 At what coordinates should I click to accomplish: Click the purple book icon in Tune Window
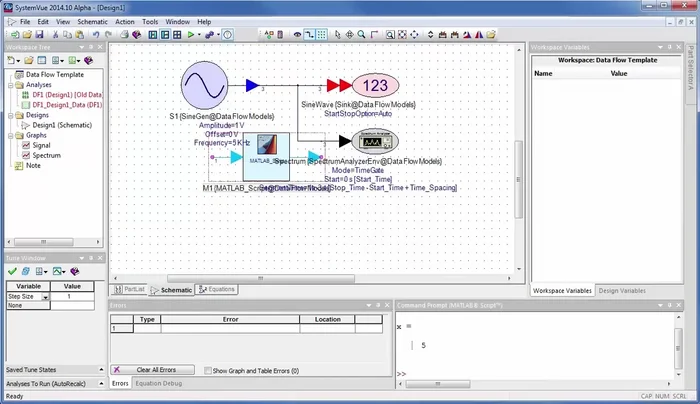75,271
